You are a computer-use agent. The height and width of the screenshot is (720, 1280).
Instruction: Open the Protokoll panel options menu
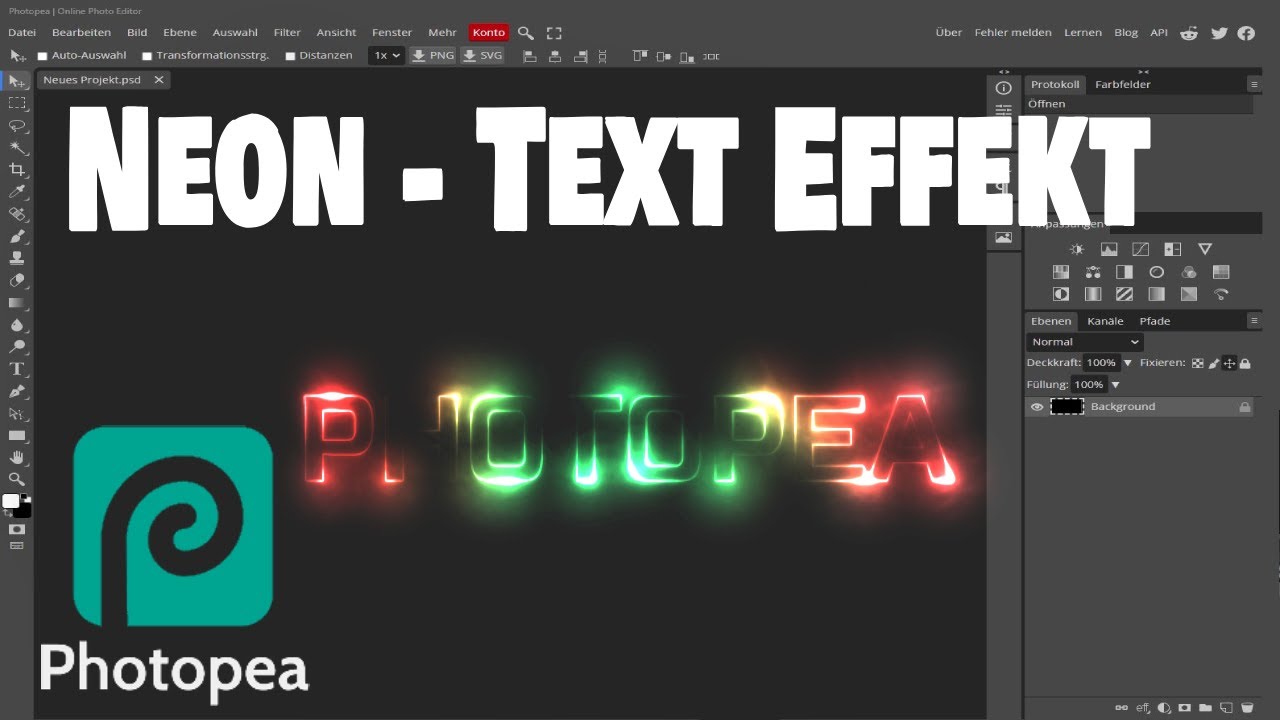tap(1254, 85)
